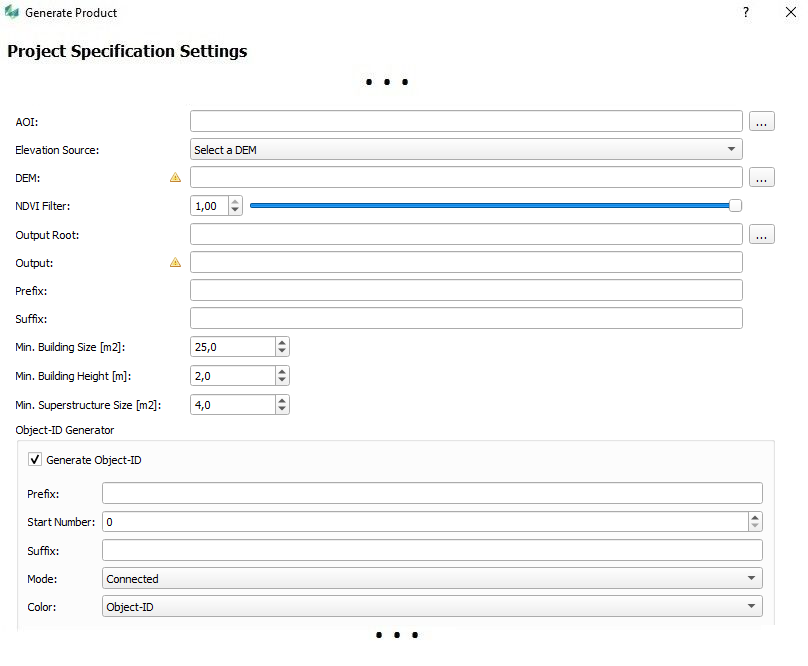Click the DEM warning icon
Image resolution: width=808 pixels, height=666 pixels.
tap(176, 178)
